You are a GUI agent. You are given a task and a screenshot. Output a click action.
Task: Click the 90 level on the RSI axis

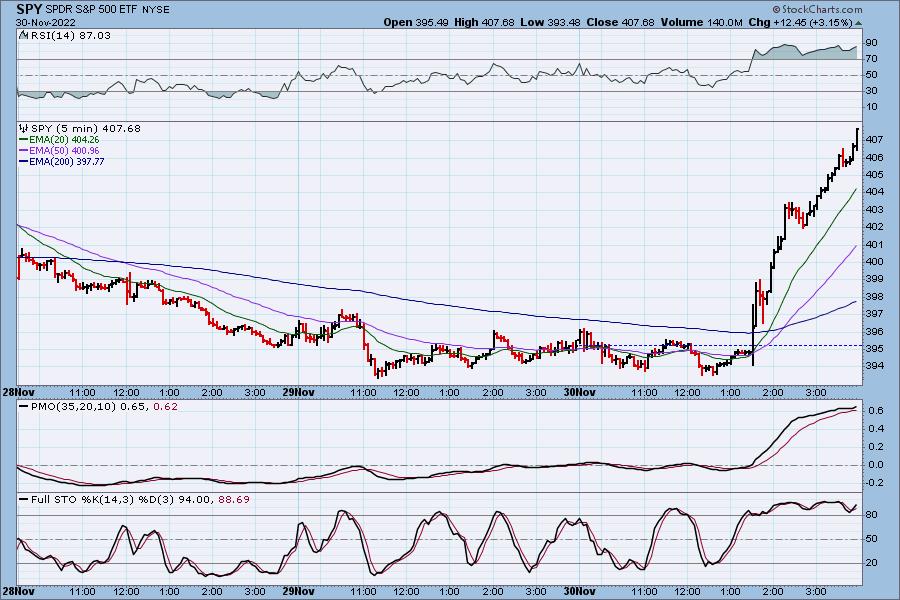(x=872, y=43)
